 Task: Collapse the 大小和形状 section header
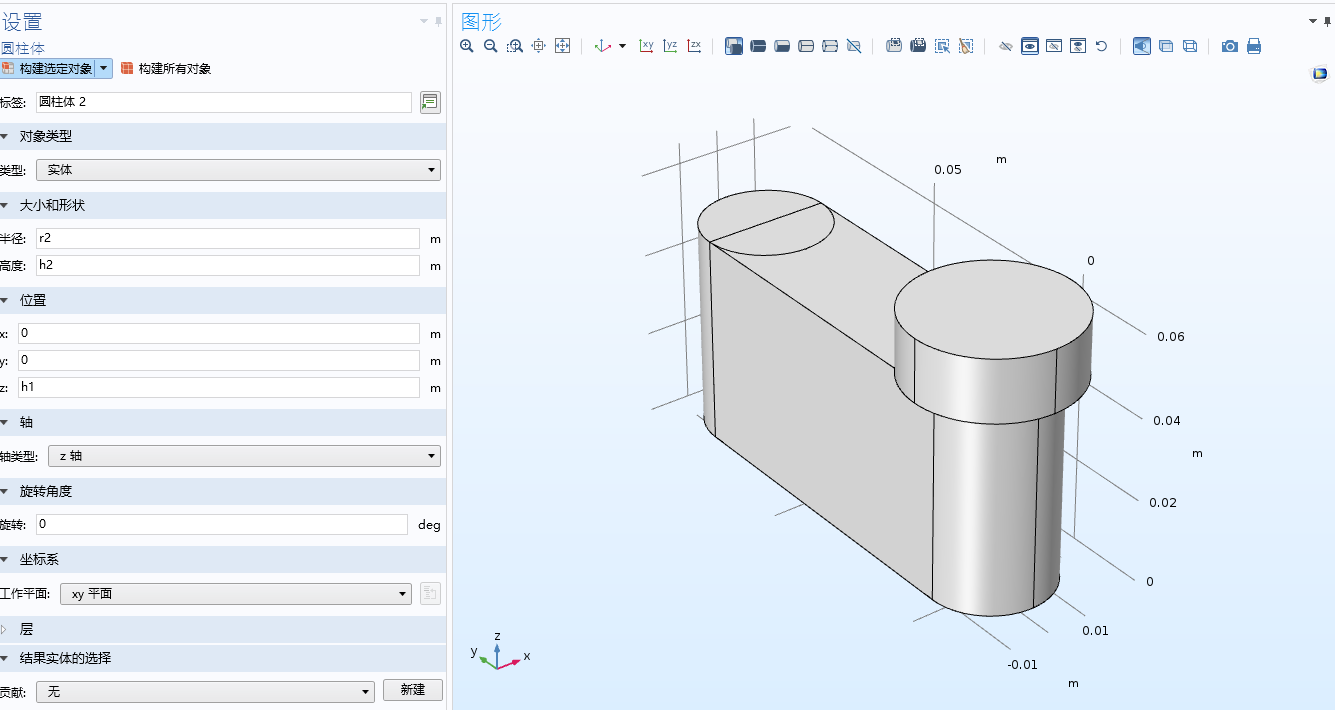point(222,205)
